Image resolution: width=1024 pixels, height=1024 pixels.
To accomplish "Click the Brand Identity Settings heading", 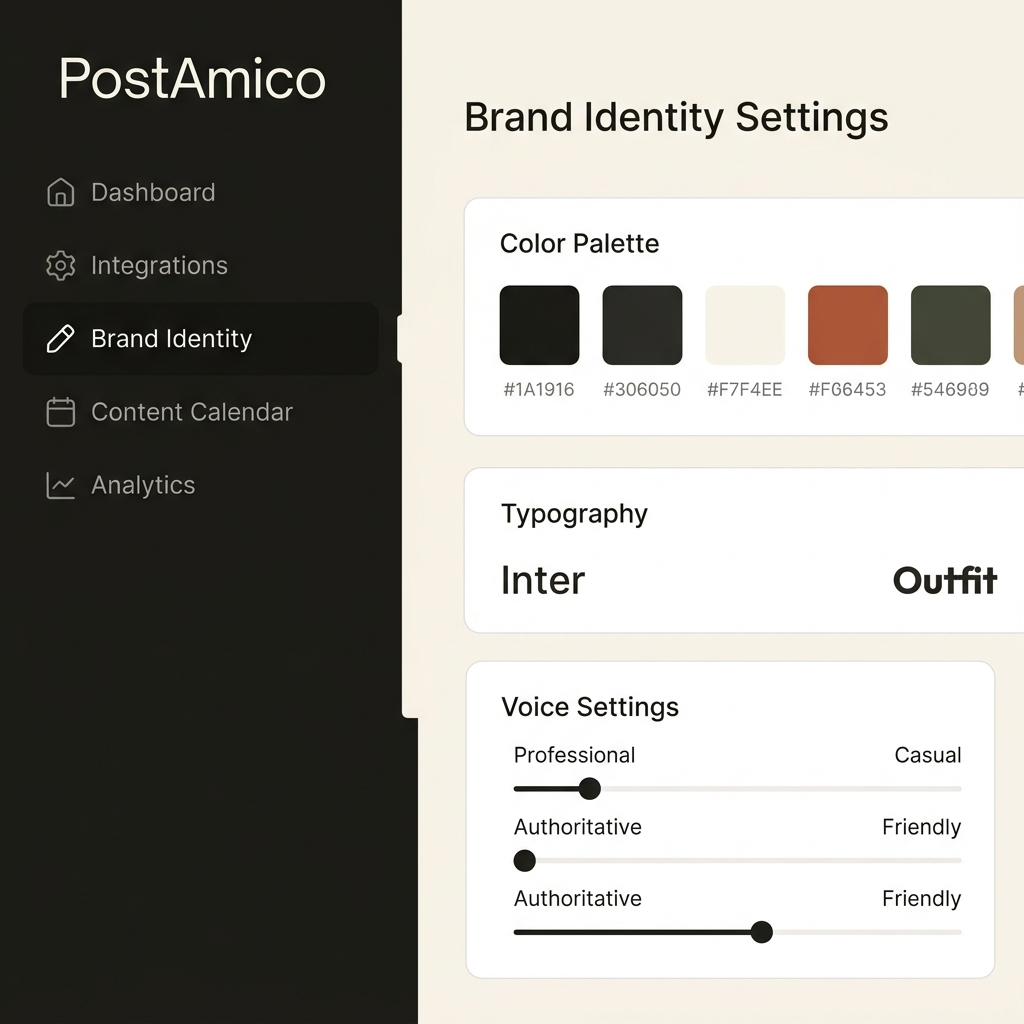I will click(676, 118).
